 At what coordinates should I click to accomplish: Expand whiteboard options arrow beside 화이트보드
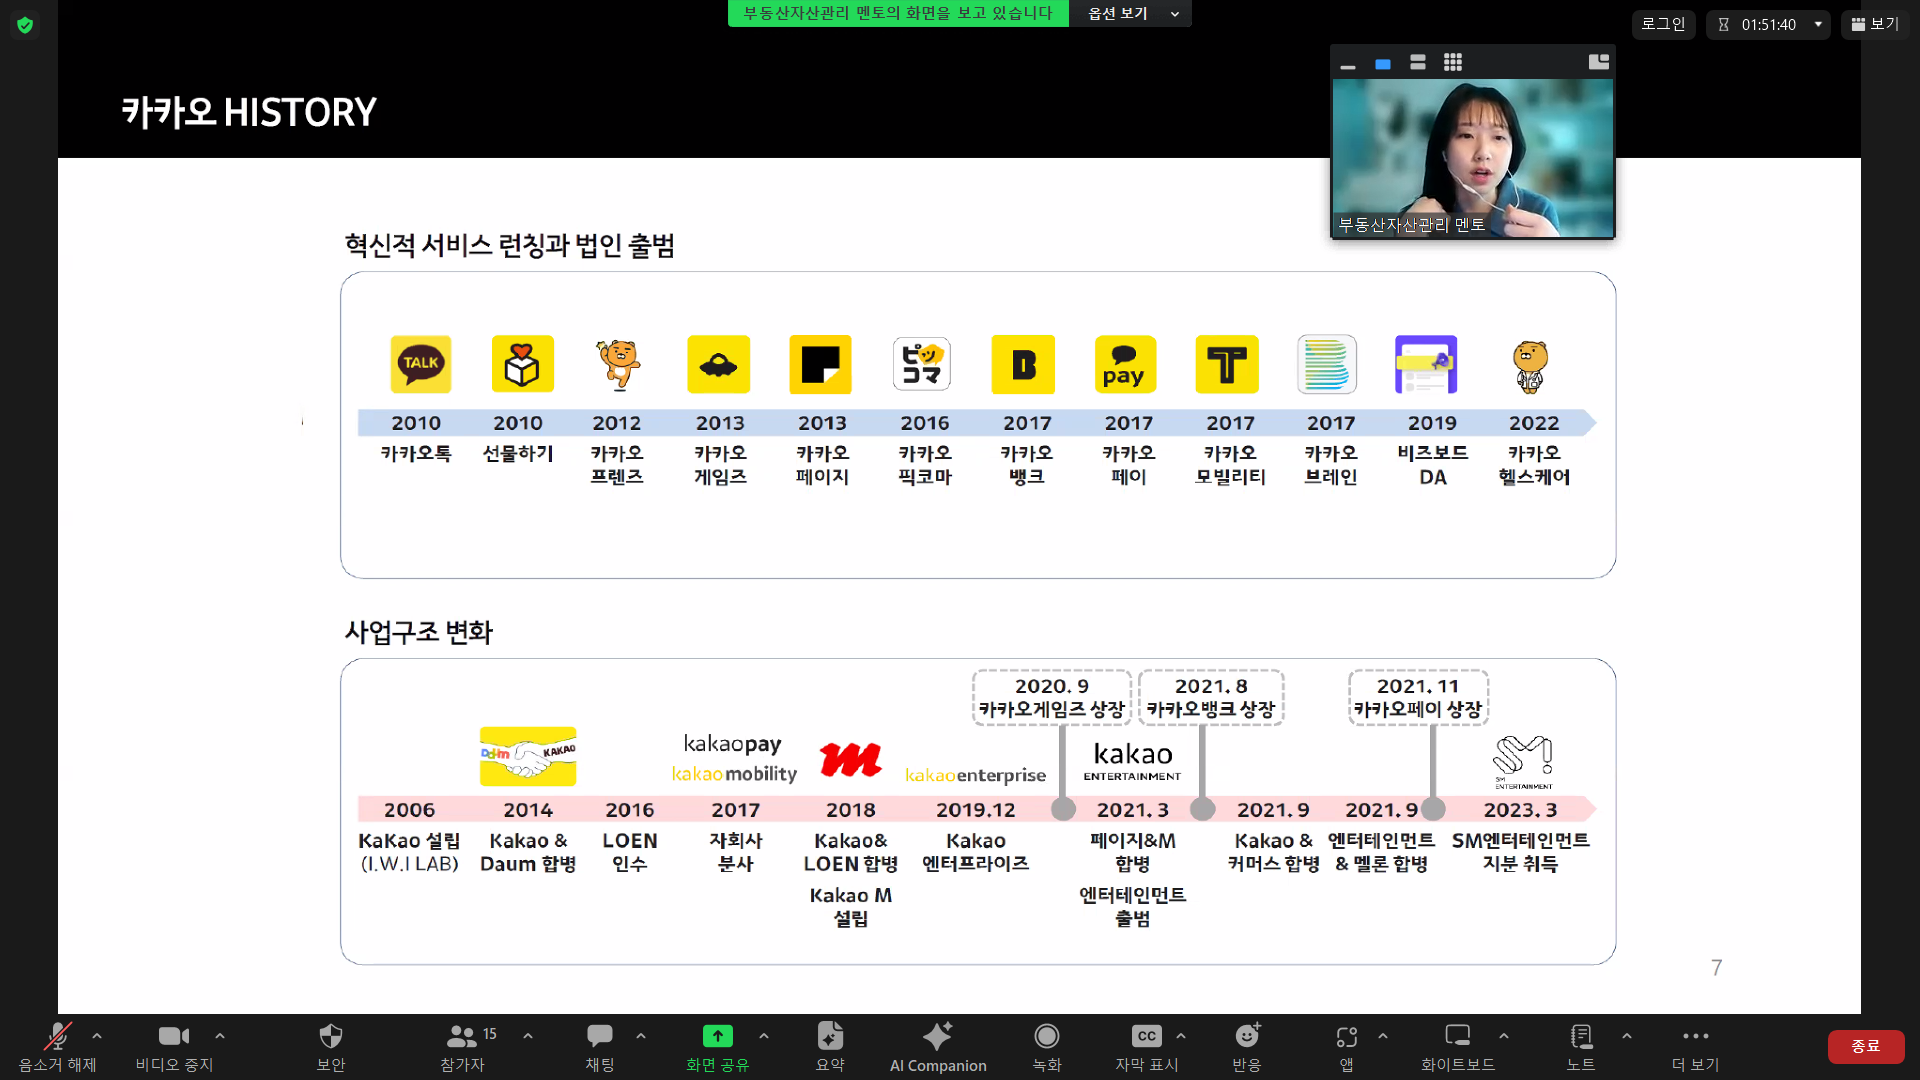coord(1504,1036)
